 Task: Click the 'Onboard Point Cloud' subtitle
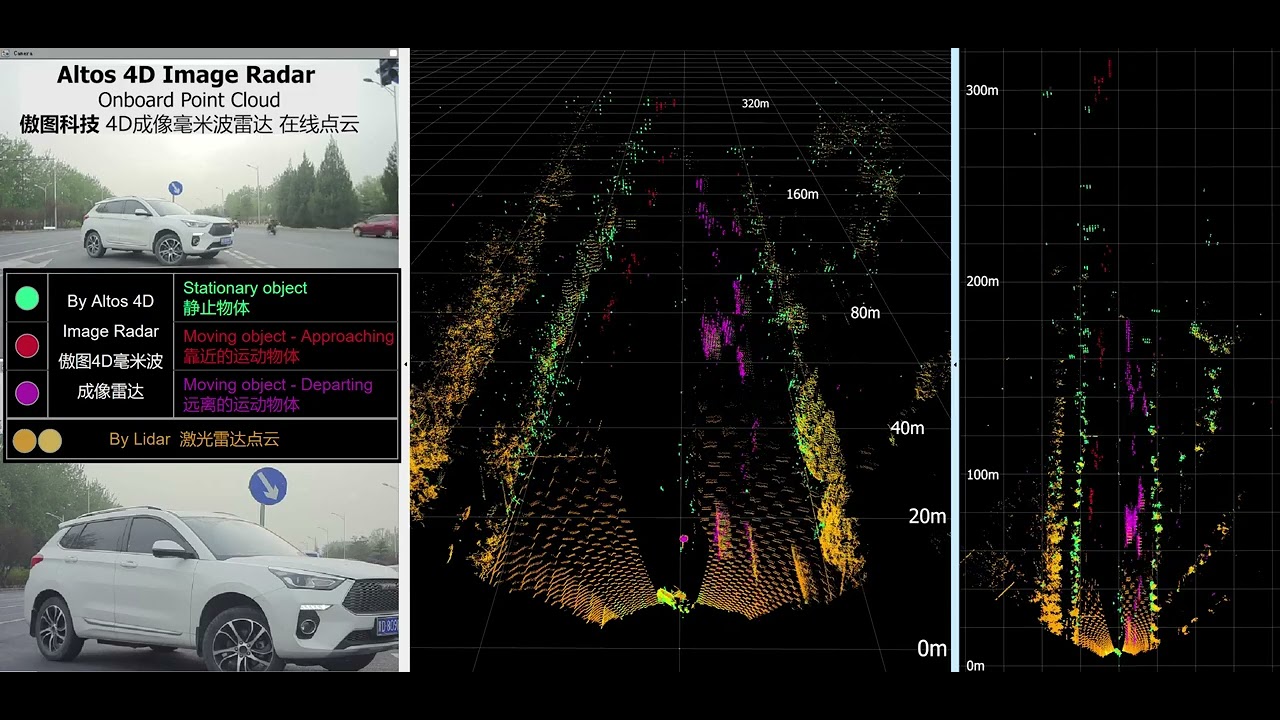(x=189, y=100)
